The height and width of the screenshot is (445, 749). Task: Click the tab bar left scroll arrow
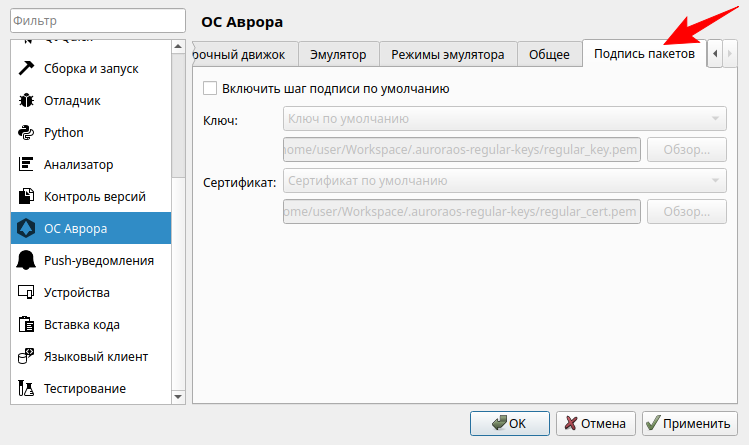pos(715,53)
